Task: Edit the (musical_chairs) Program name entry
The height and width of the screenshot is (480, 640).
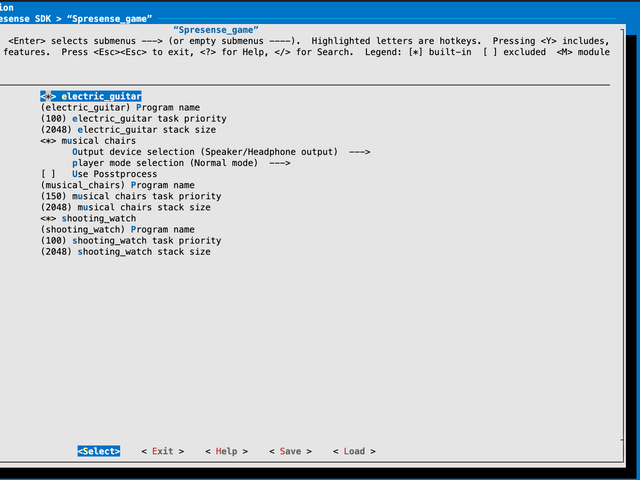Action: (118, 185)
